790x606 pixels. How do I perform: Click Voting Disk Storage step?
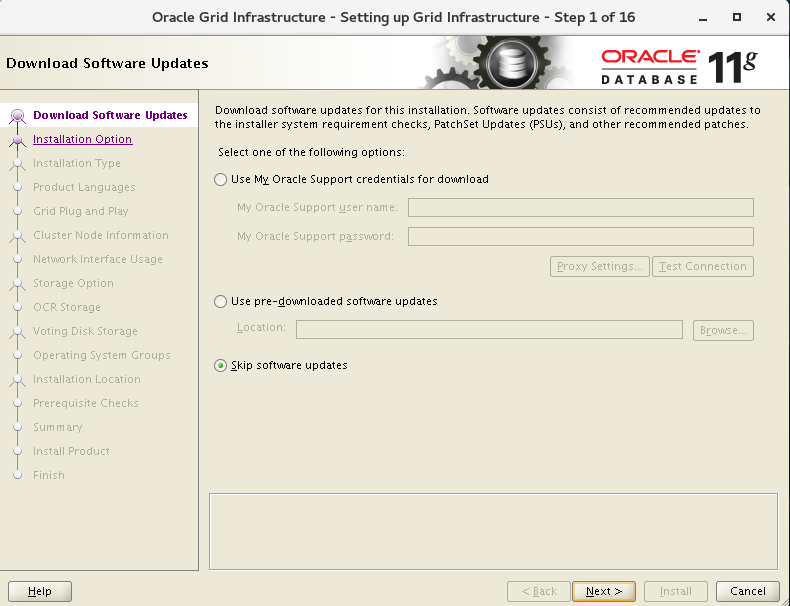(85, 331)
